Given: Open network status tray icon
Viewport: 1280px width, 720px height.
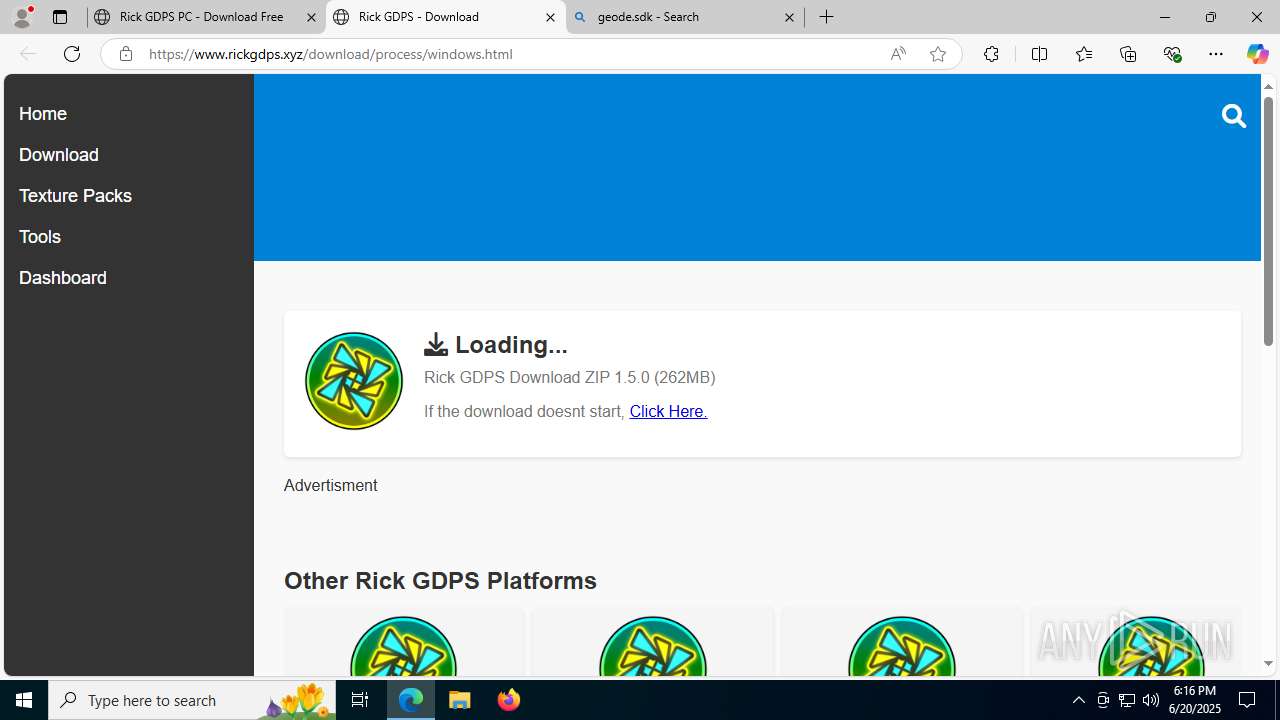Looking at the screenshot, I should (x=1127, y=700).
